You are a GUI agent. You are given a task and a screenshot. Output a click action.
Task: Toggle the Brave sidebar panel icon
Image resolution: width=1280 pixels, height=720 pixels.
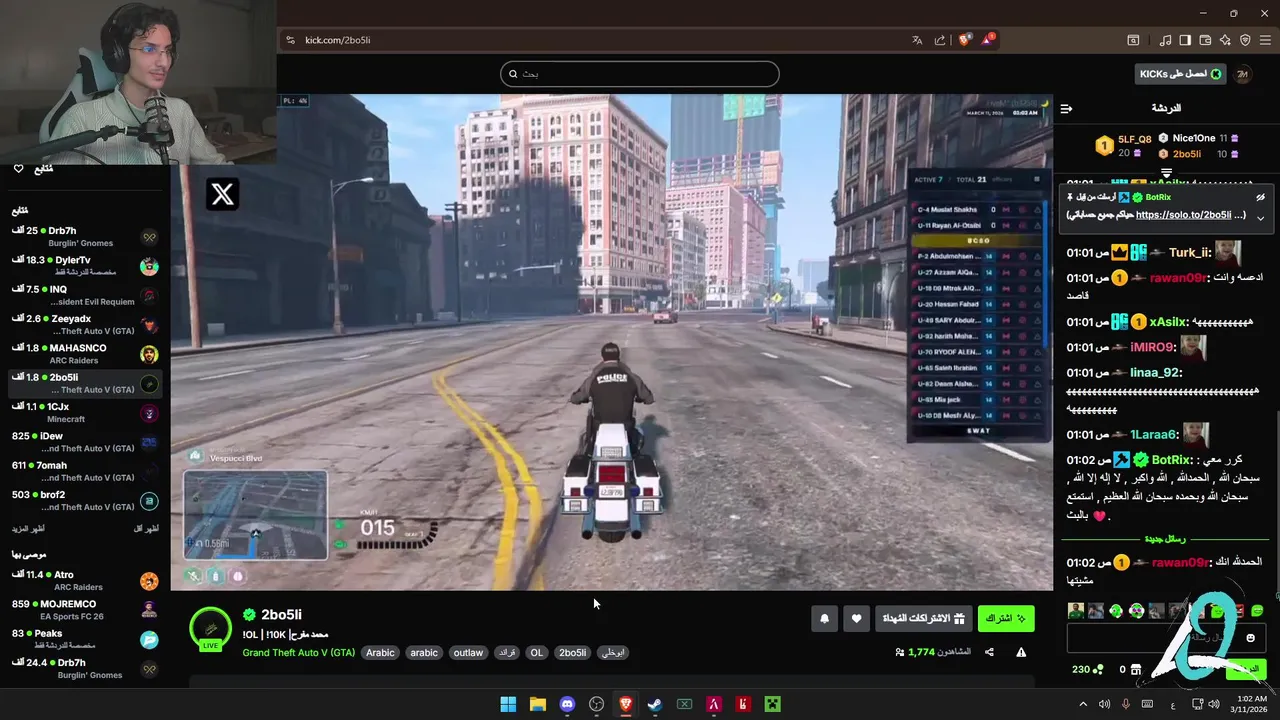tap(1185, 40)
